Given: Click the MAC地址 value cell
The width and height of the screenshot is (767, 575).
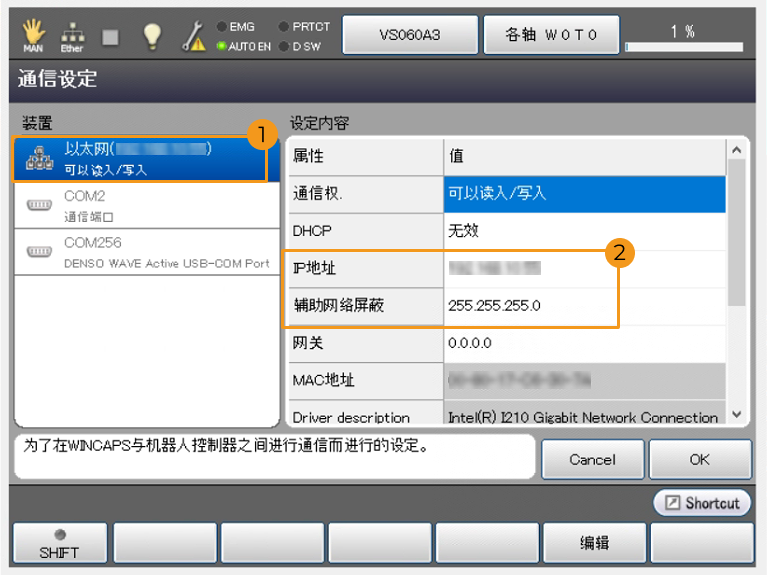Looking at the screenshot, I should (x=585, y=381).
